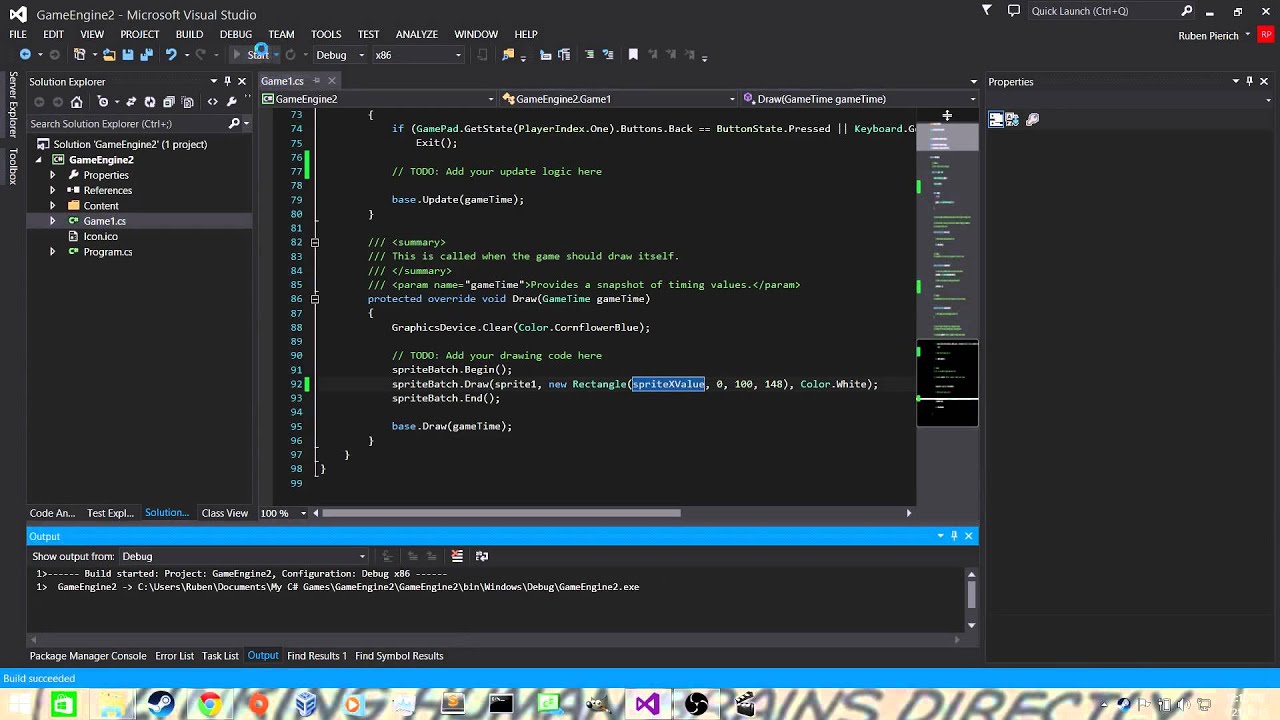This screenshot has width=1280, height=720.
Task: Click the Navigate Backward arrow in toolbar
Action: [x=25, y=55]
